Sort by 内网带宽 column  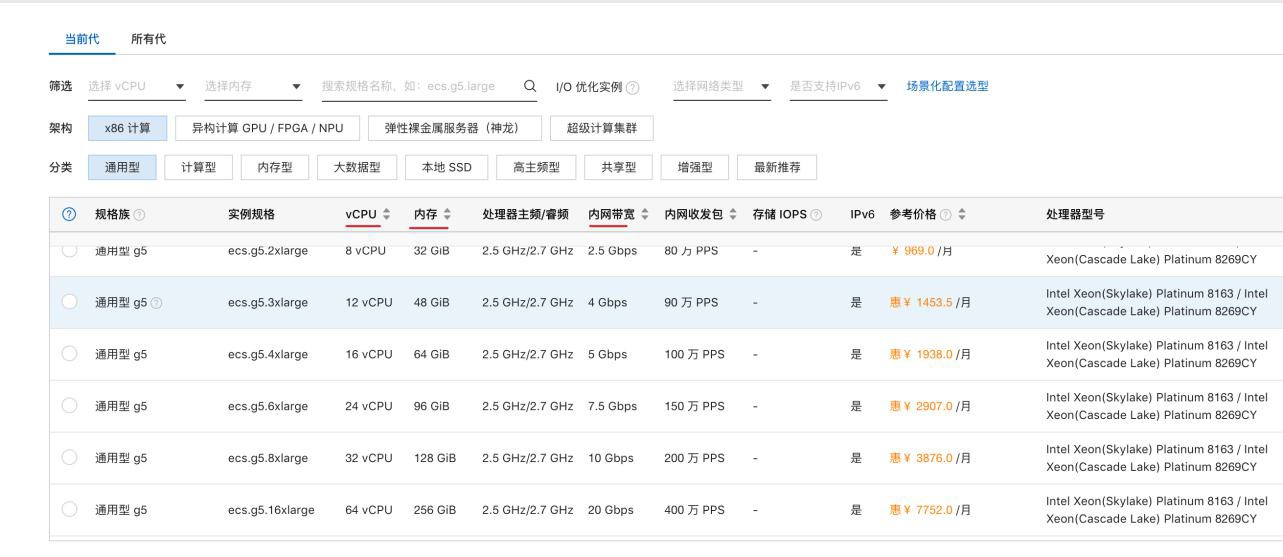pyautogui.click(x=645, y=215)
